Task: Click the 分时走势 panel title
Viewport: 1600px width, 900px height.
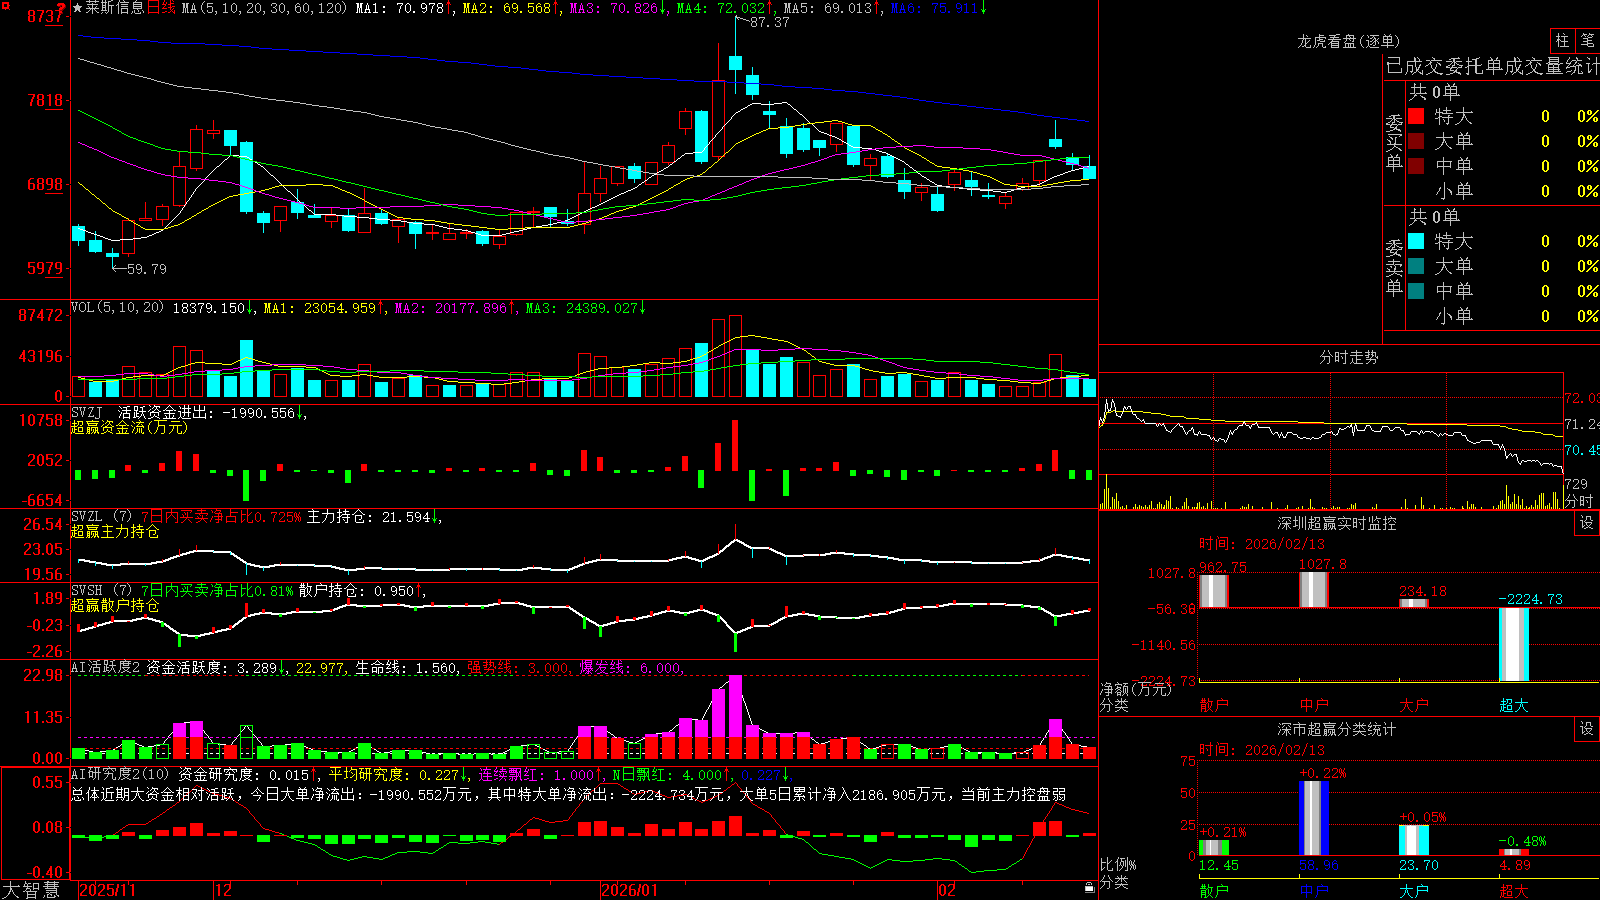Action: point(1348,357)
